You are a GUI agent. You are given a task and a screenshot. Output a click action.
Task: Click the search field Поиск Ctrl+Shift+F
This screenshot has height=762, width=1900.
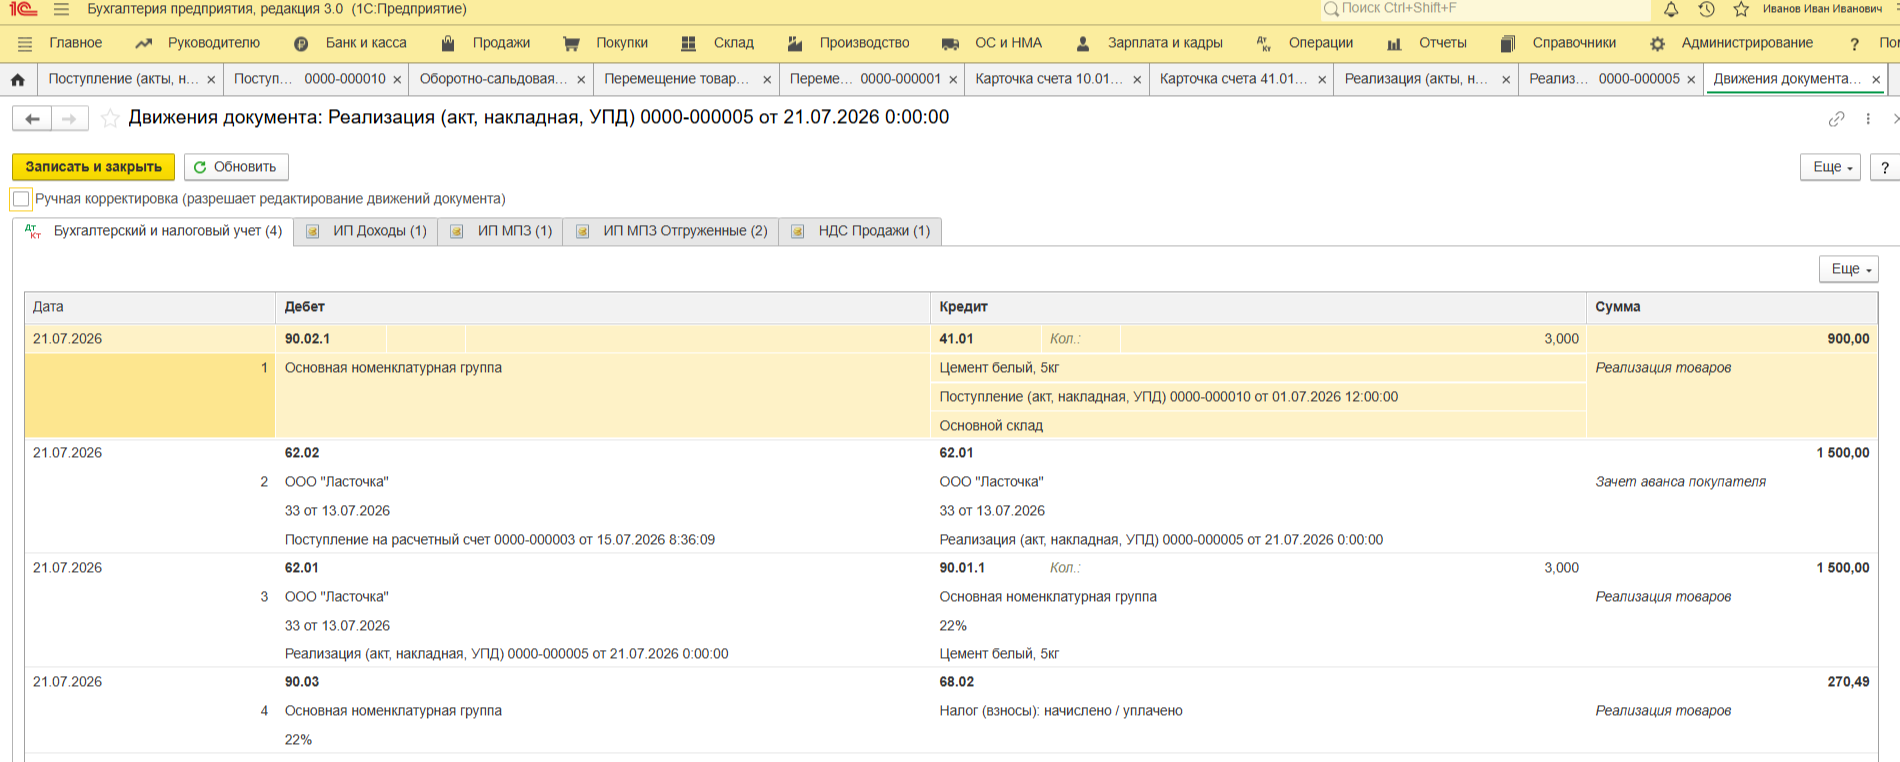[1486, 9]
